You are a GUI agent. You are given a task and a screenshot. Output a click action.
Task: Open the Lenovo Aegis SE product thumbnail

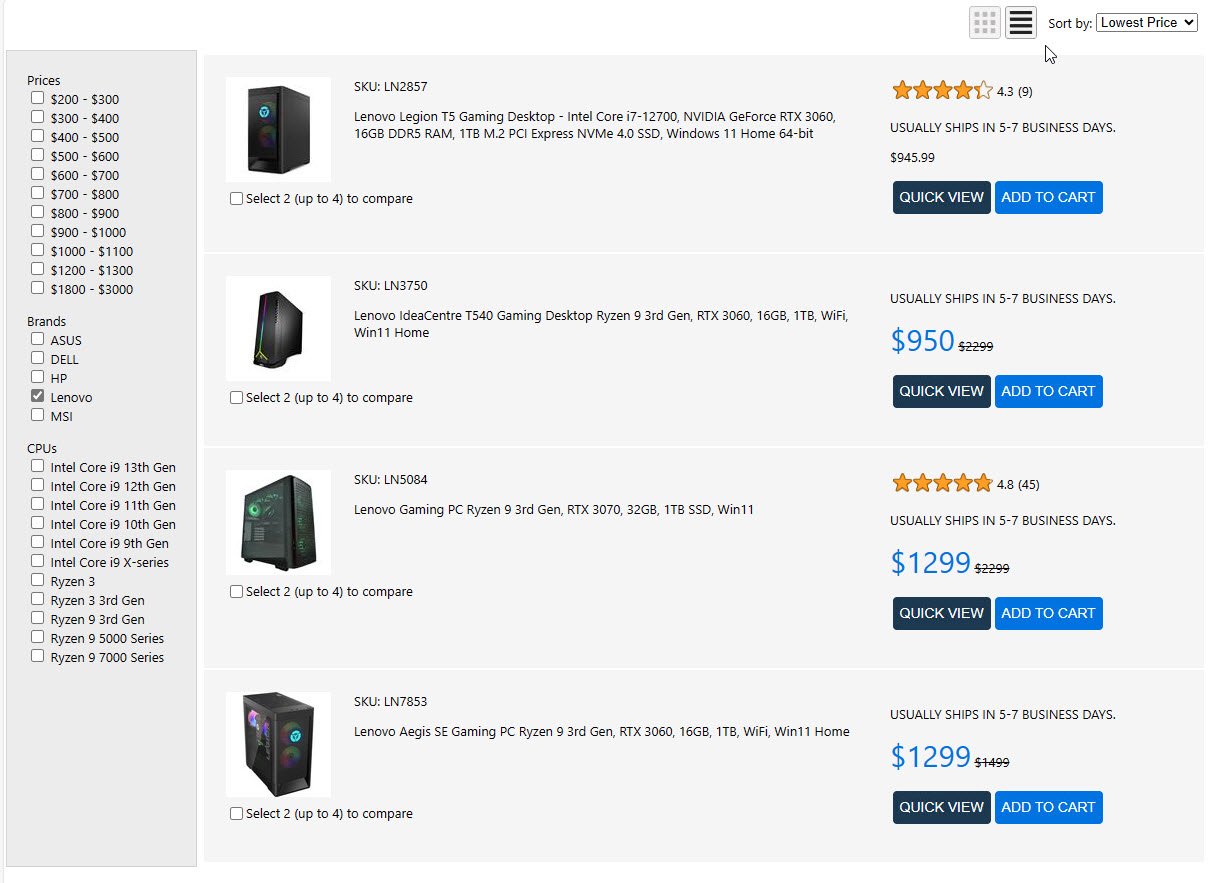[x=278, y=744]
